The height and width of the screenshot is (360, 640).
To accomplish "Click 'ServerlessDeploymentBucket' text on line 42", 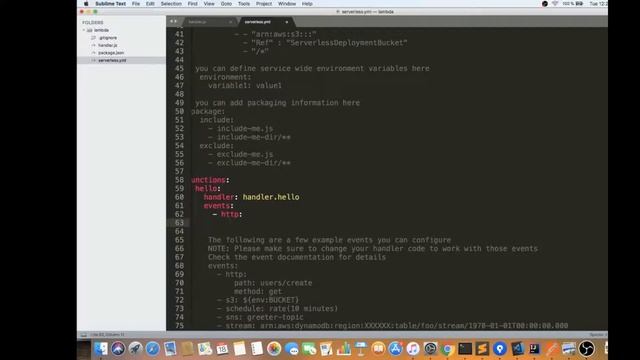I will tap(347, 43).
